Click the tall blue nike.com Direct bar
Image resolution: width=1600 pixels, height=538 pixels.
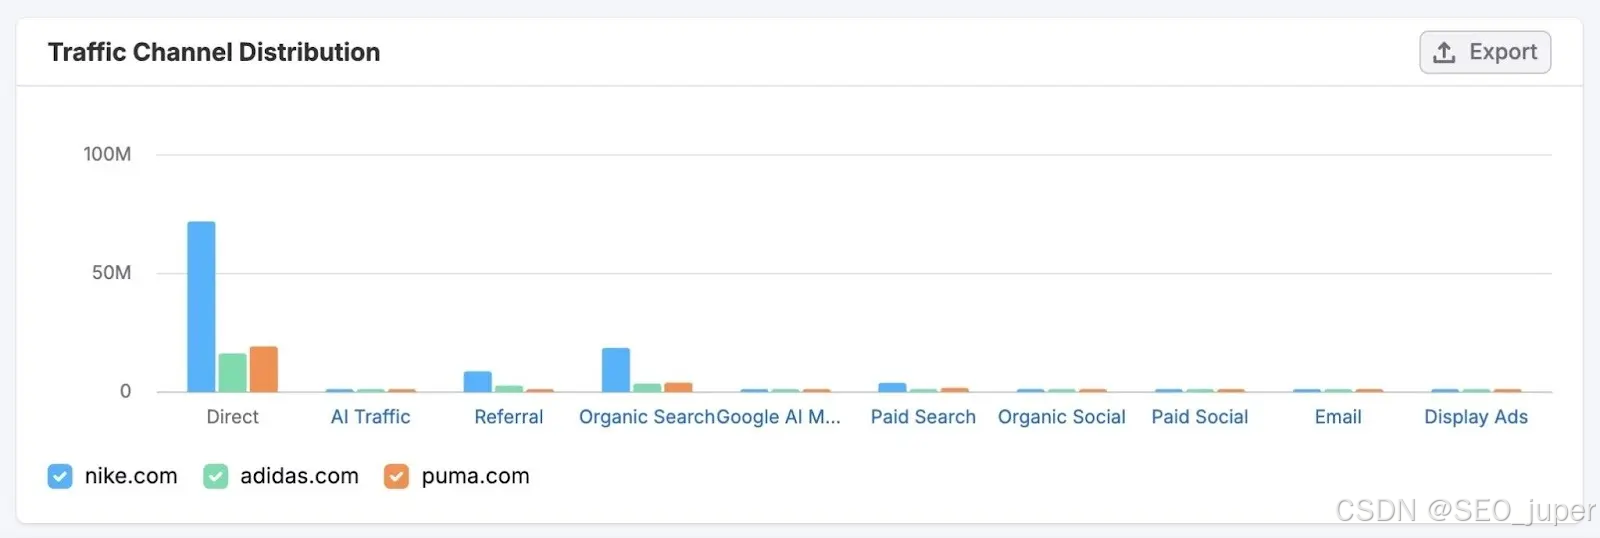tap(201, 307)
